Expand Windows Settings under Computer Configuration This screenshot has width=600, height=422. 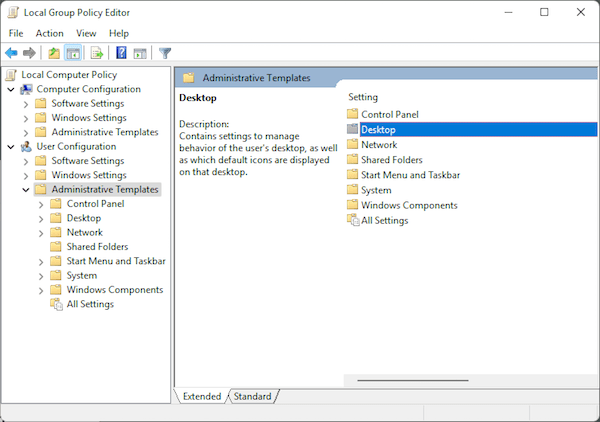tap(26, 118)
